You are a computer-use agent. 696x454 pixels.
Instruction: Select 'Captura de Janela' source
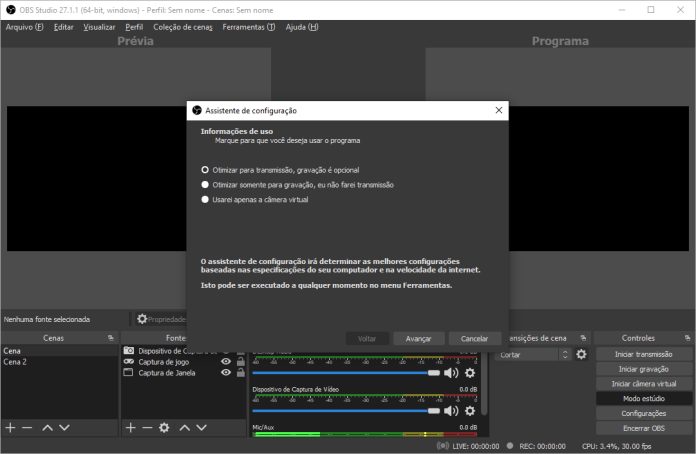166,373
